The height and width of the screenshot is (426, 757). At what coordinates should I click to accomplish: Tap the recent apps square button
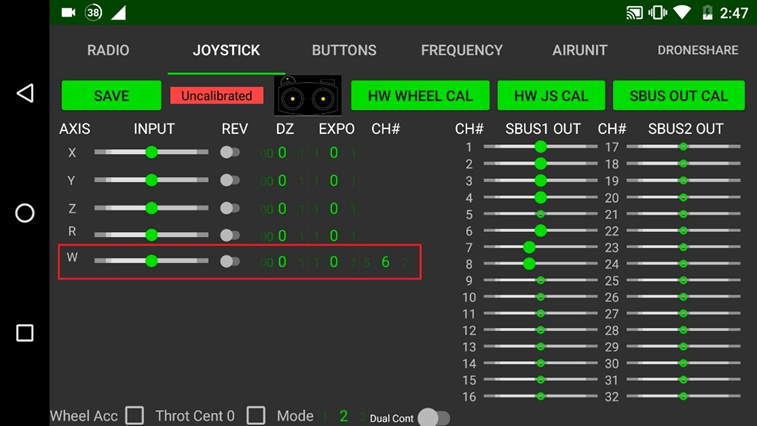[25, 333]
